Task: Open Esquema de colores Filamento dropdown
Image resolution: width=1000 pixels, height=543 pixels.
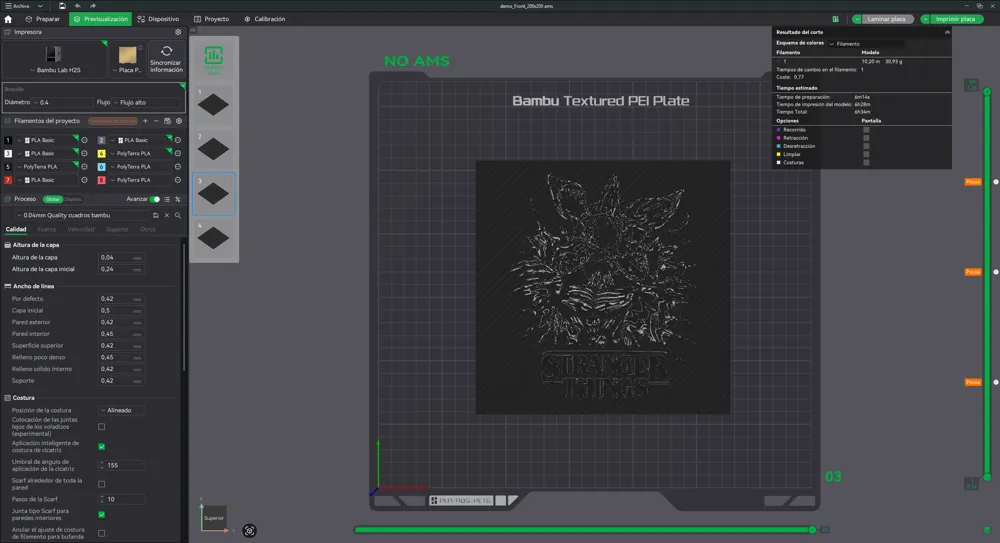Action: [x=866, y=44]
